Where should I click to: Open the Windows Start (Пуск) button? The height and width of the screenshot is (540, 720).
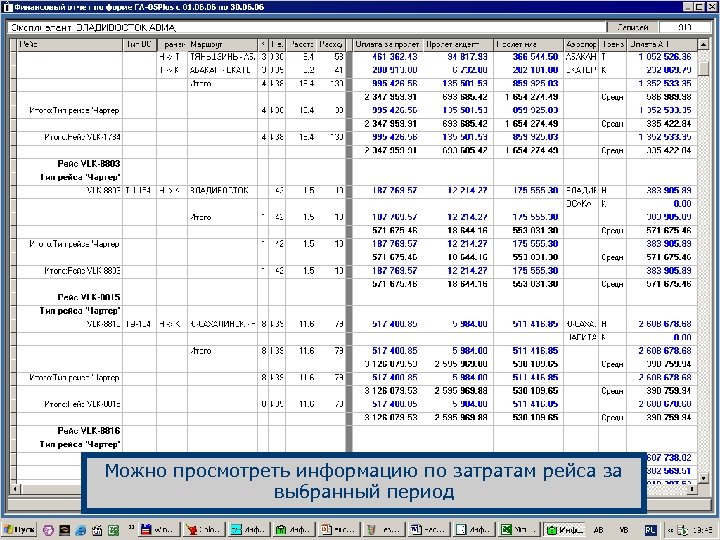point(20,530)
